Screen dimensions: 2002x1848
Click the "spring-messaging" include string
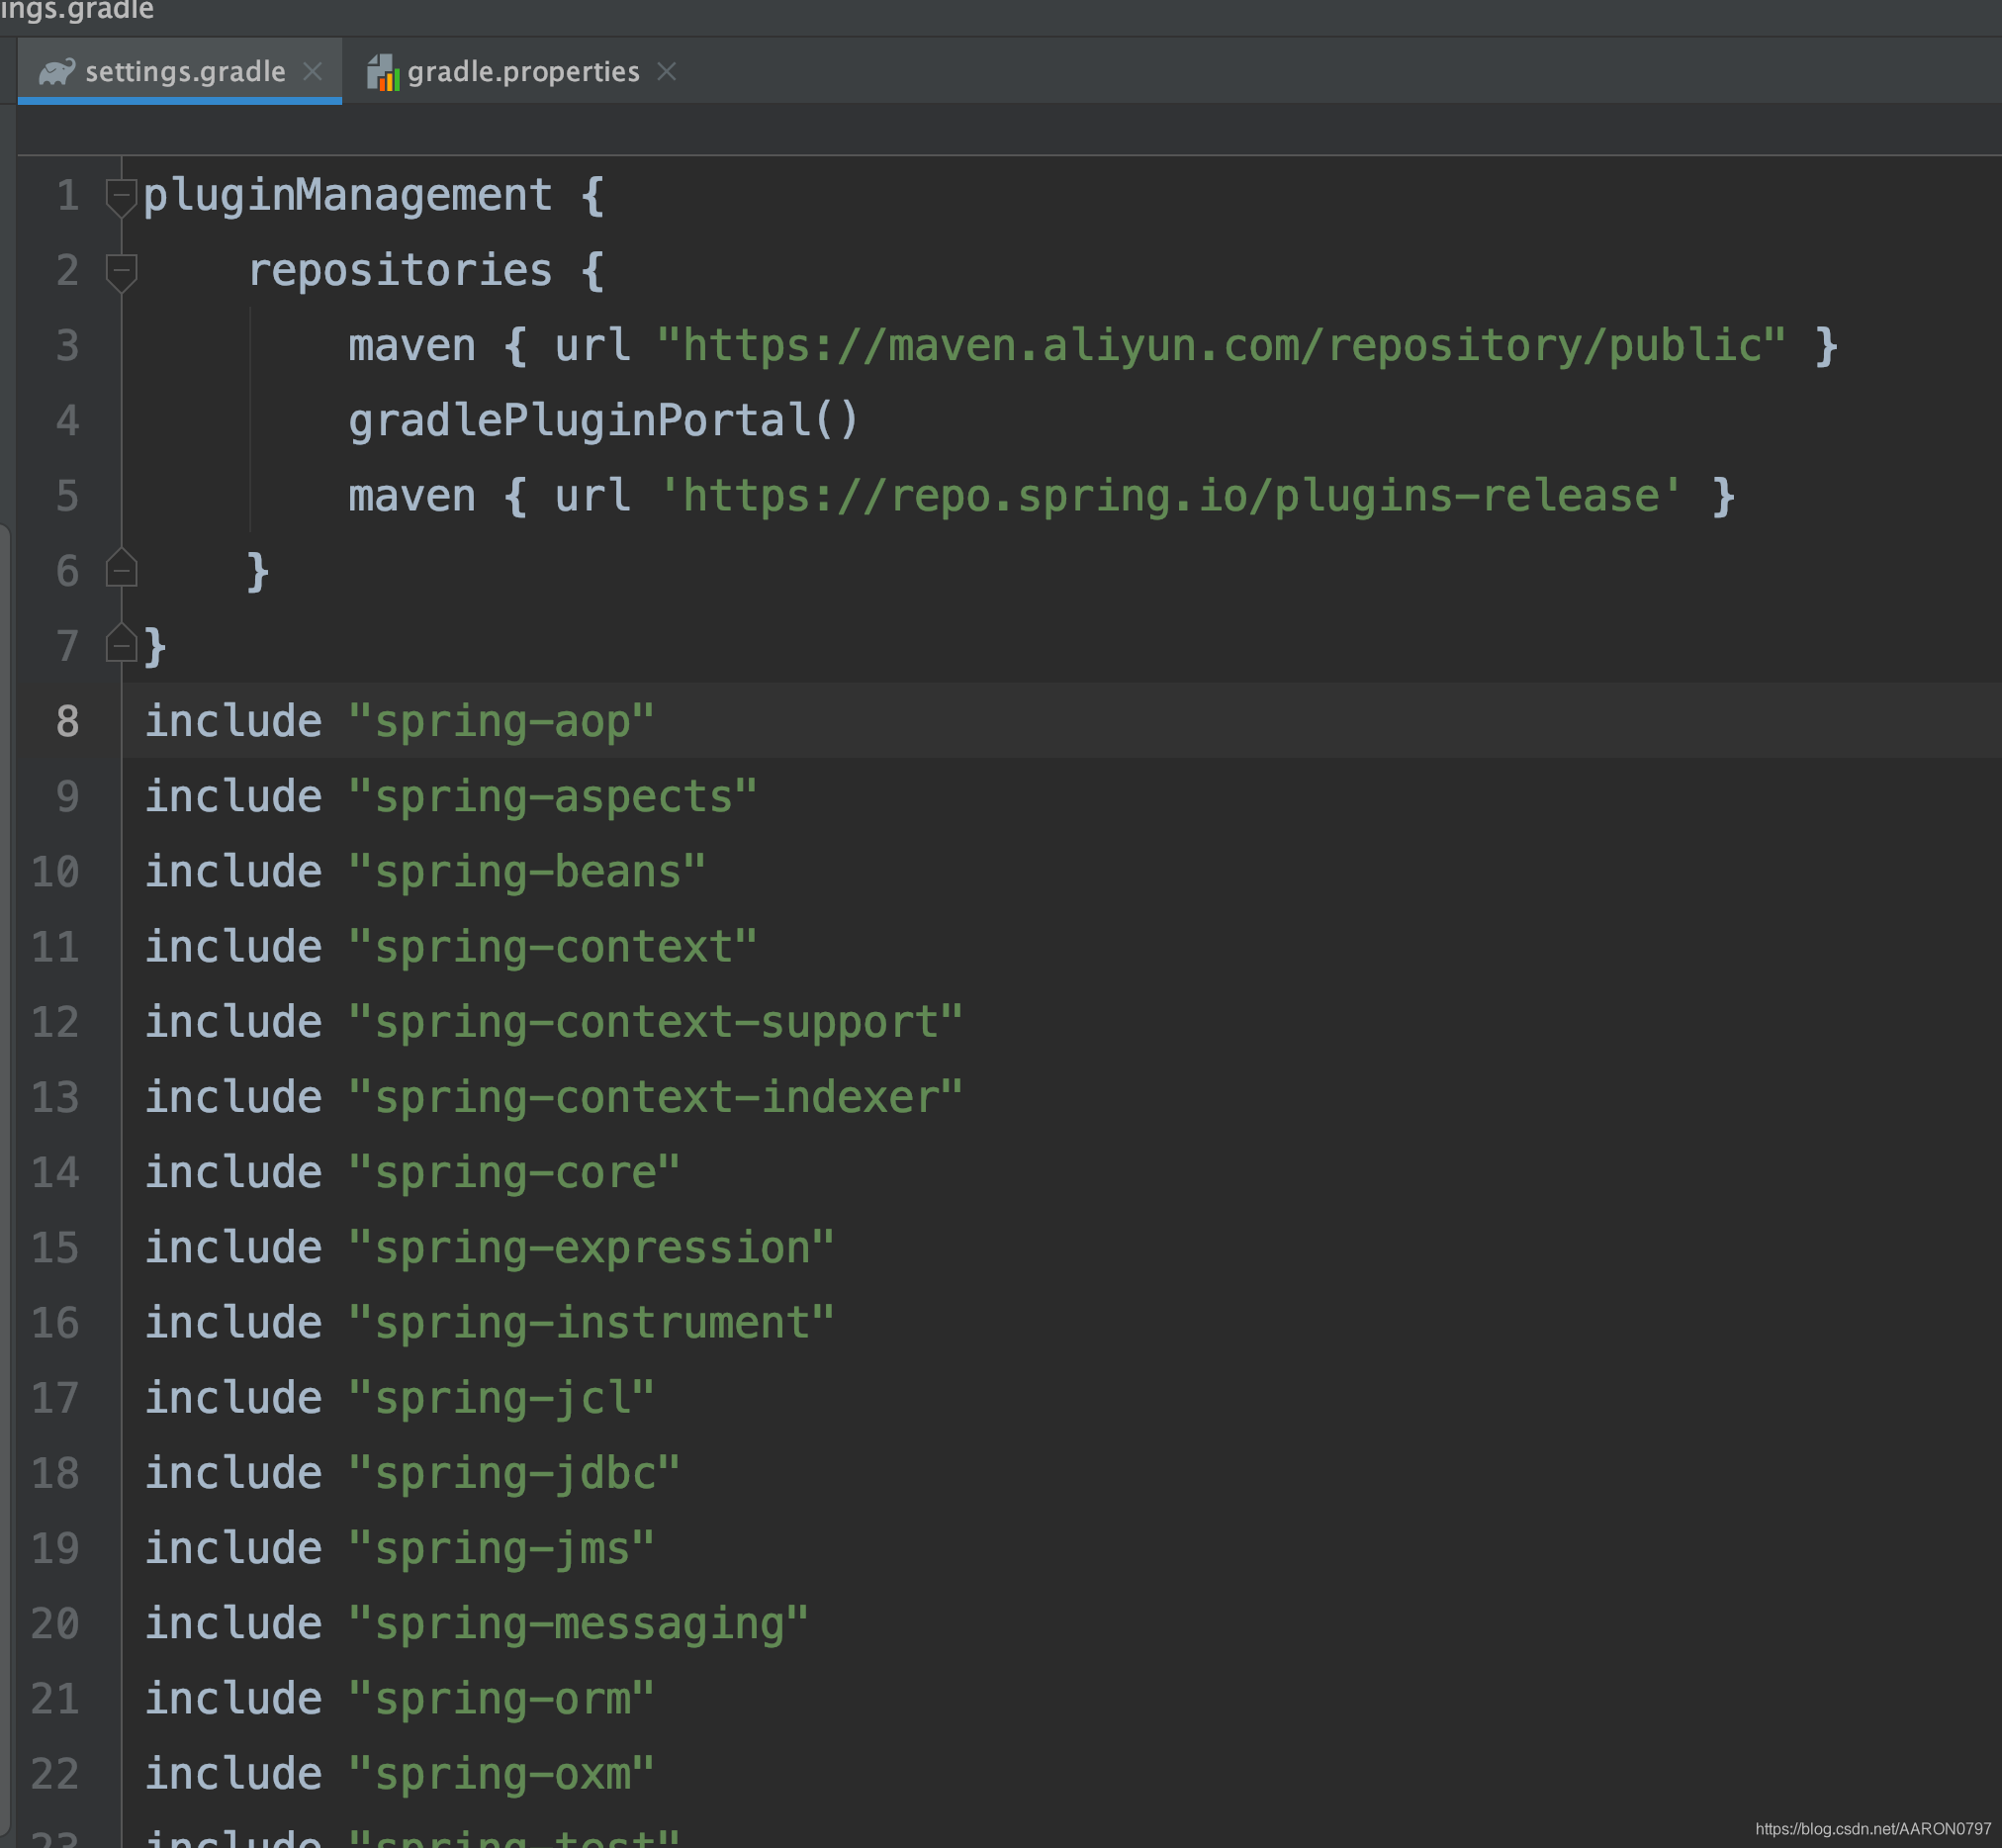(578, 1623)
